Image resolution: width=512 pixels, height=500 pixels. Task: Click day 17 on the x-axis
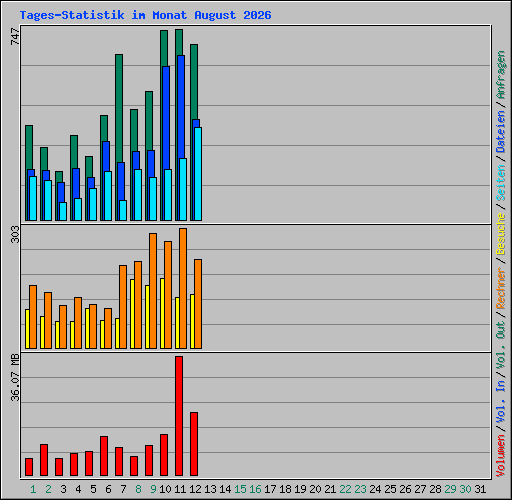270,489
